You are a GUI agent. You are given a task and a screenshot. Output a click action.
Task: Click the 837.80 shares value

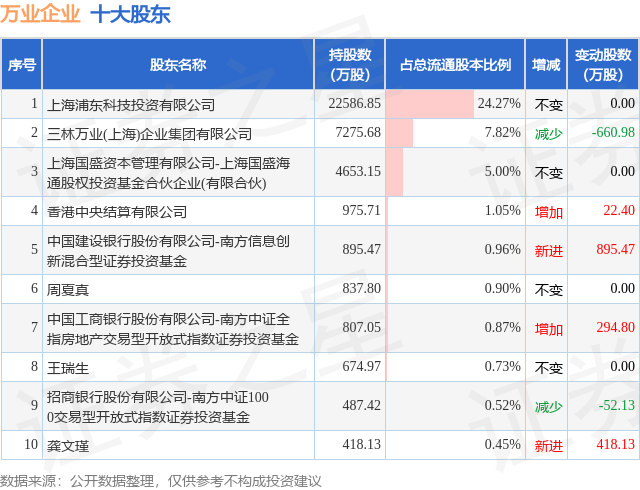pyautogui.click(x=361, y=289)
